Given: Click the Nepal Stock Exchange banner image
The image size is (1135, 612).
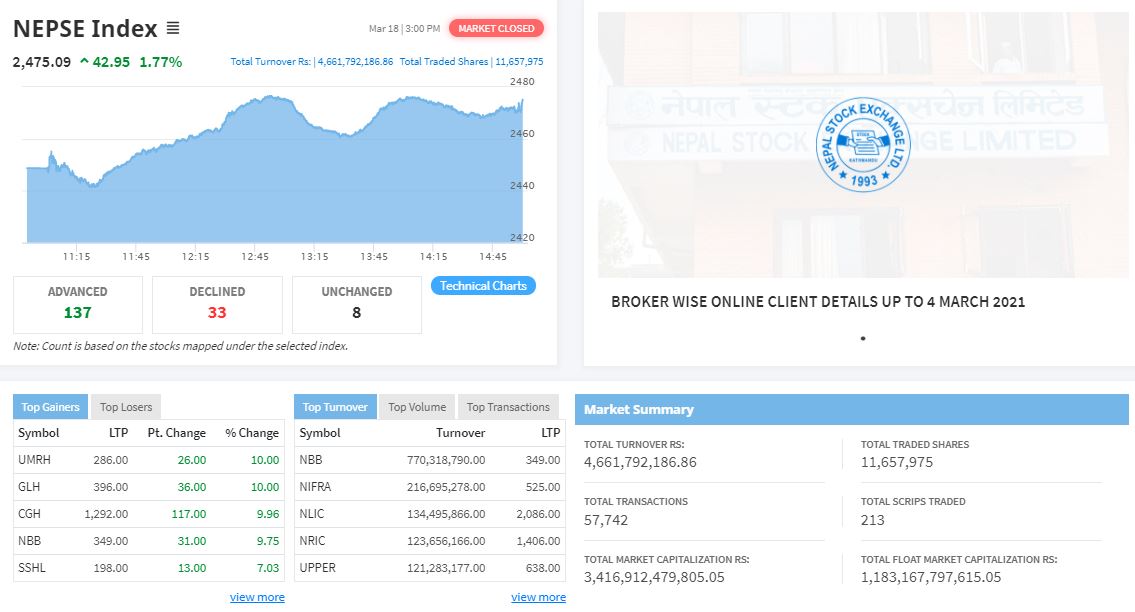Looking at the screenshot, I should (x=863, y=144).
